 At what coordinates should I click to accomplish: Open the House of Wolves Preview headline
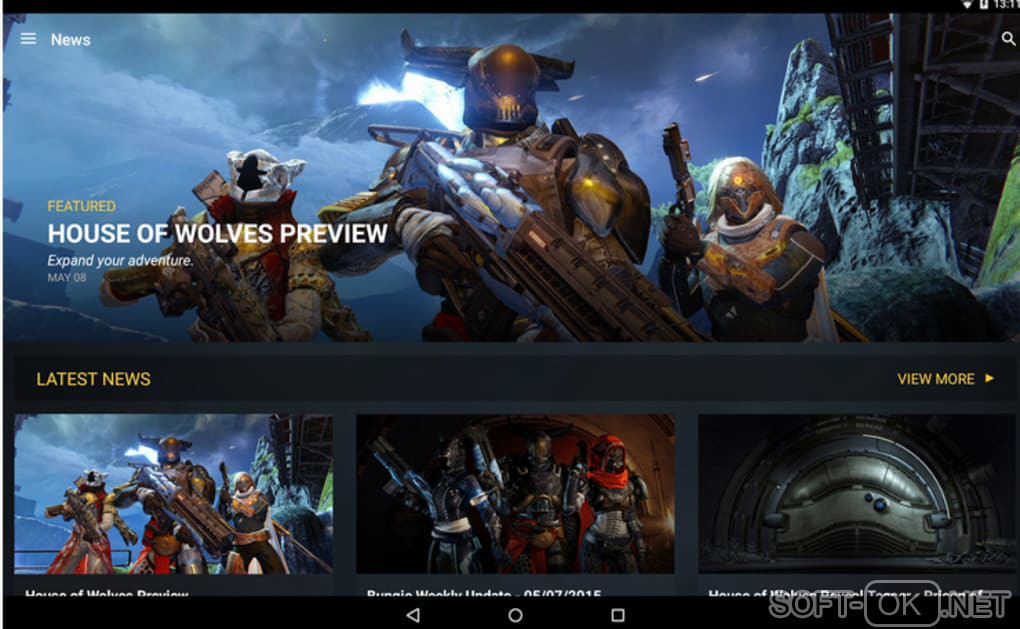point(217,234)
